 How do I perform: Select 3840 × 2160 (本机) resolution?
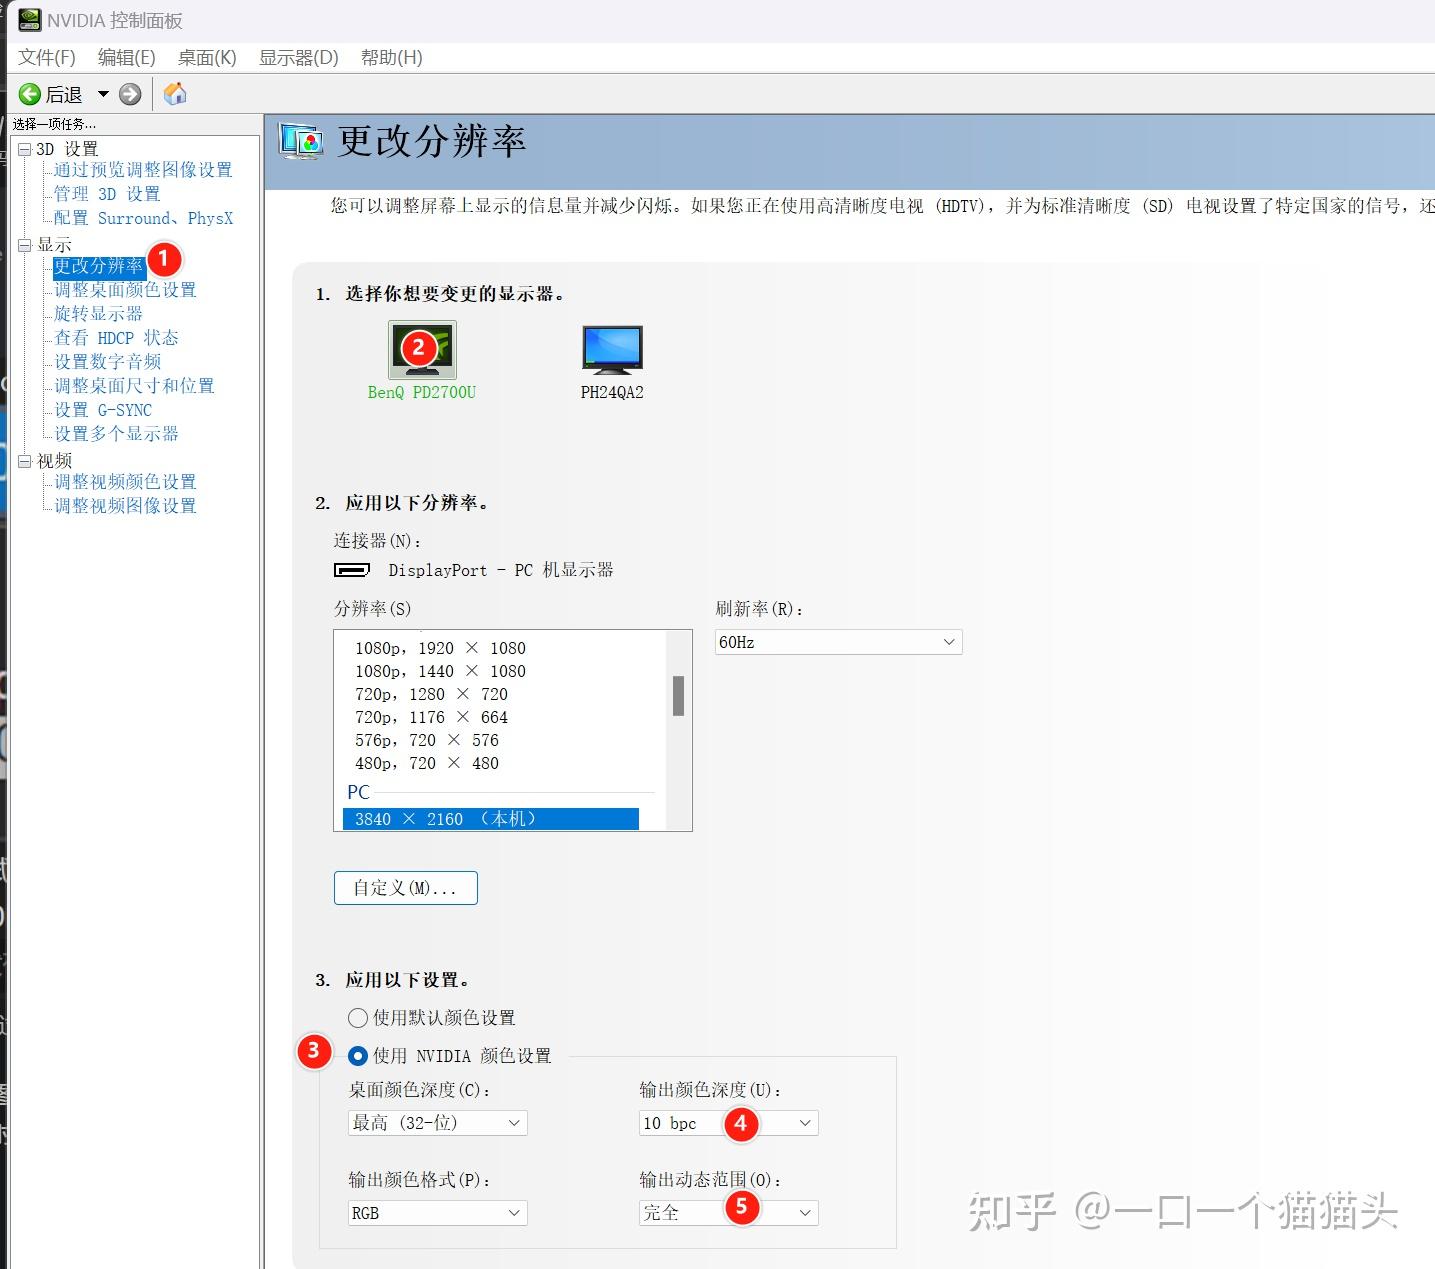tap(491, 819)
